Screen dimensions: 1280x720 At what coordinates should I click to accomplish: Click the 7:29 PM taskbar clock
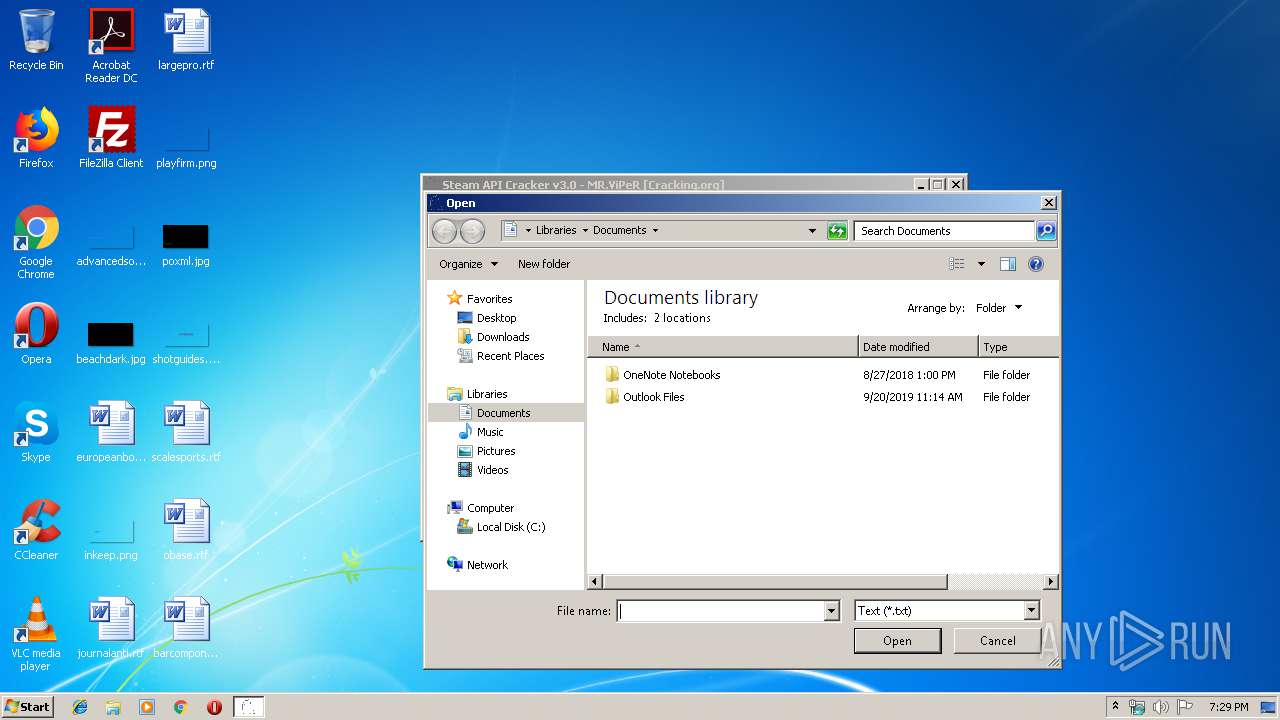[x=1228, y=707]
